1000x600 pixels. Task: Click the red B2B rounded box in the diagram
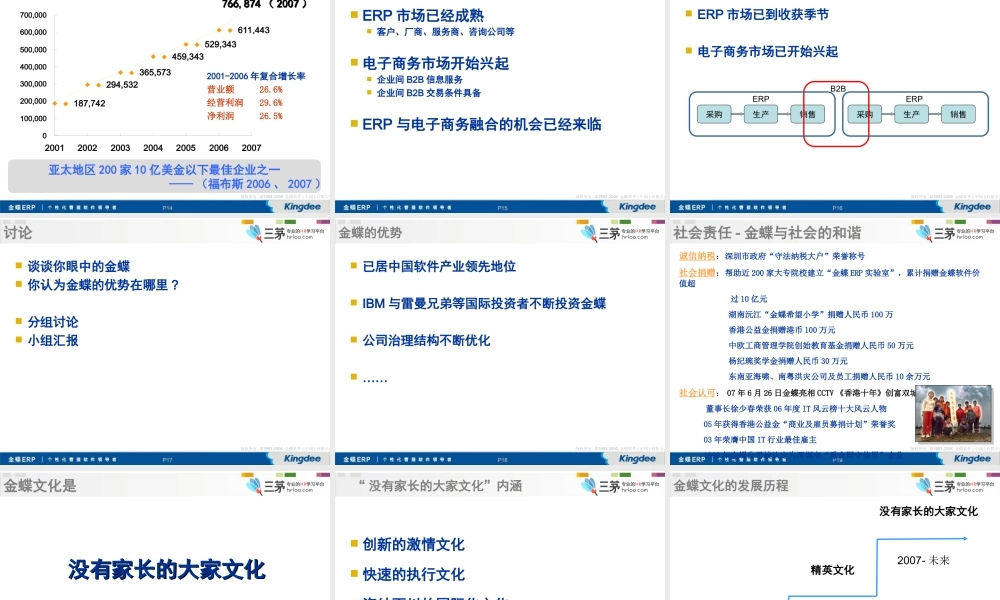[x=836, y=114]
